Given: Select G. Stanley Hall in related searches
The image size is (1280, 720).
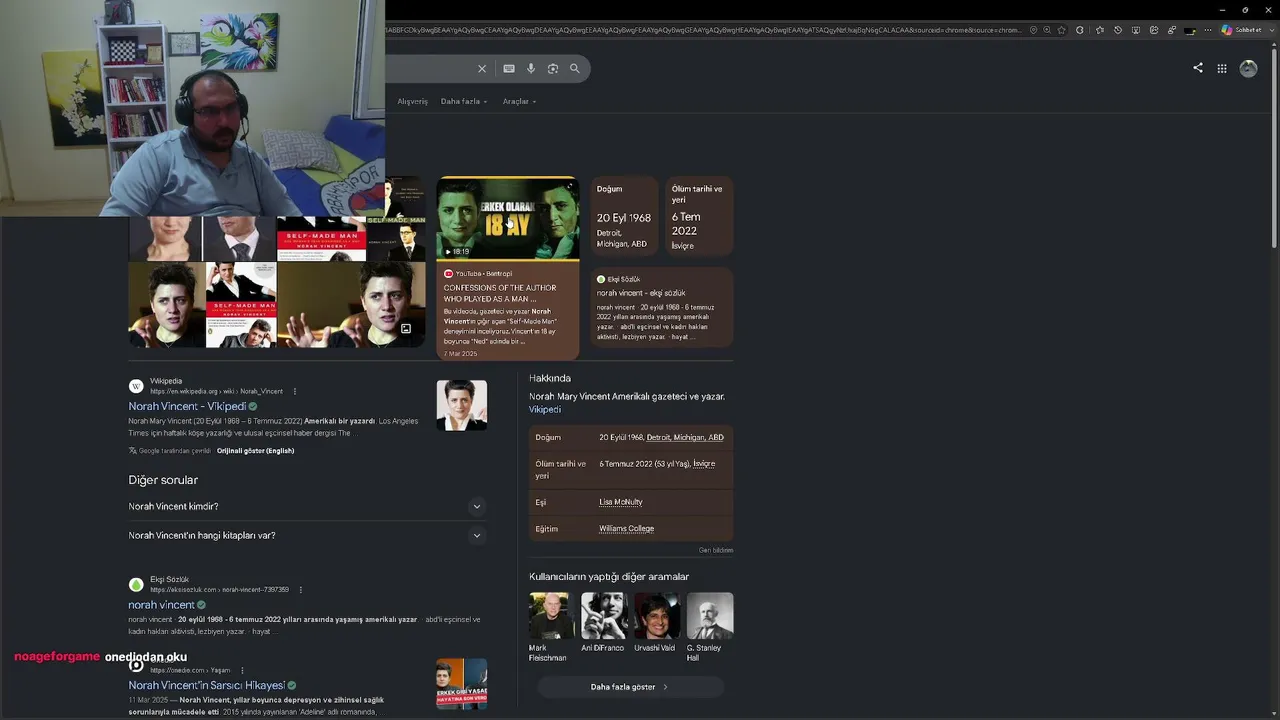Looking at the screenshot, I should point(710,627).
